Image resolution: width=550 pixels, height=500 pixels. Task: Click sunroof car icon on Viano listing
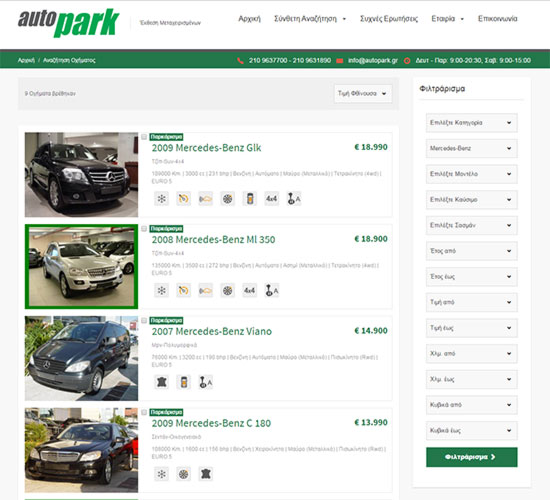(183, 382)
